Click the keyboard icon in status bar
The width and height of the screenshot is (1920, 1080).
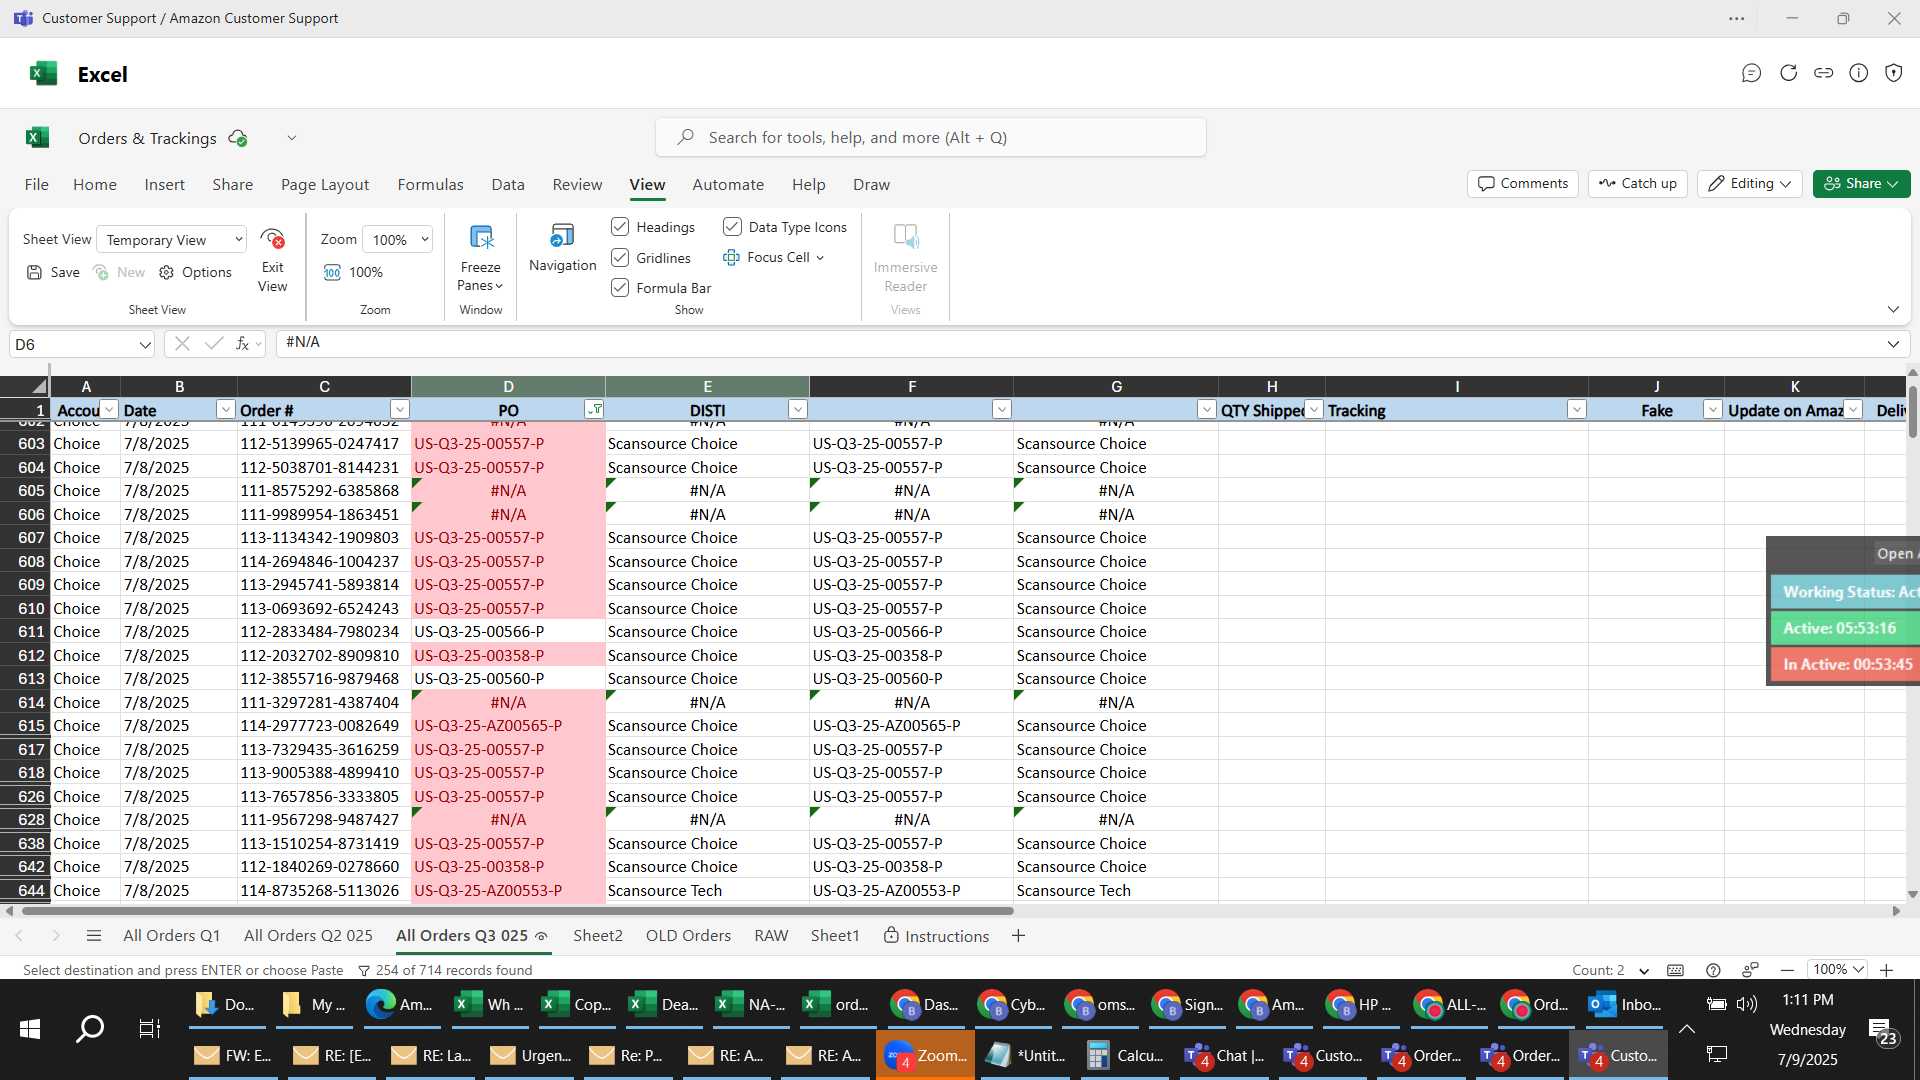coord(1675,970)
